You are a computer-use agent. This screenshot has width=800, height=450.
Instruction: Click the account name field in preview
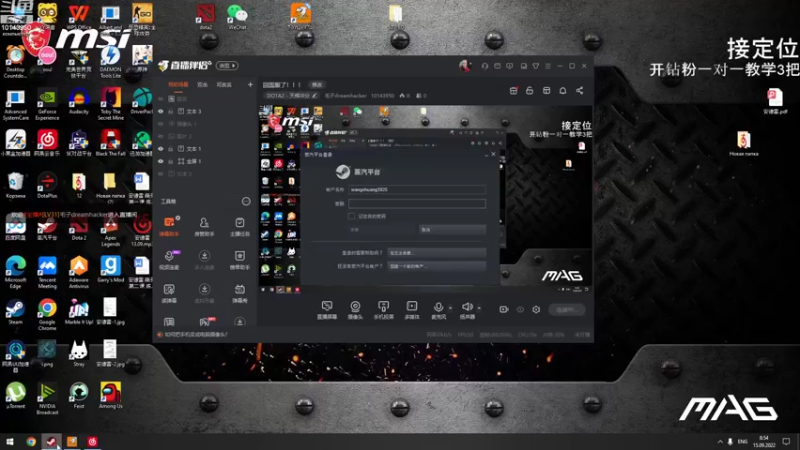(x=417, y=189)
